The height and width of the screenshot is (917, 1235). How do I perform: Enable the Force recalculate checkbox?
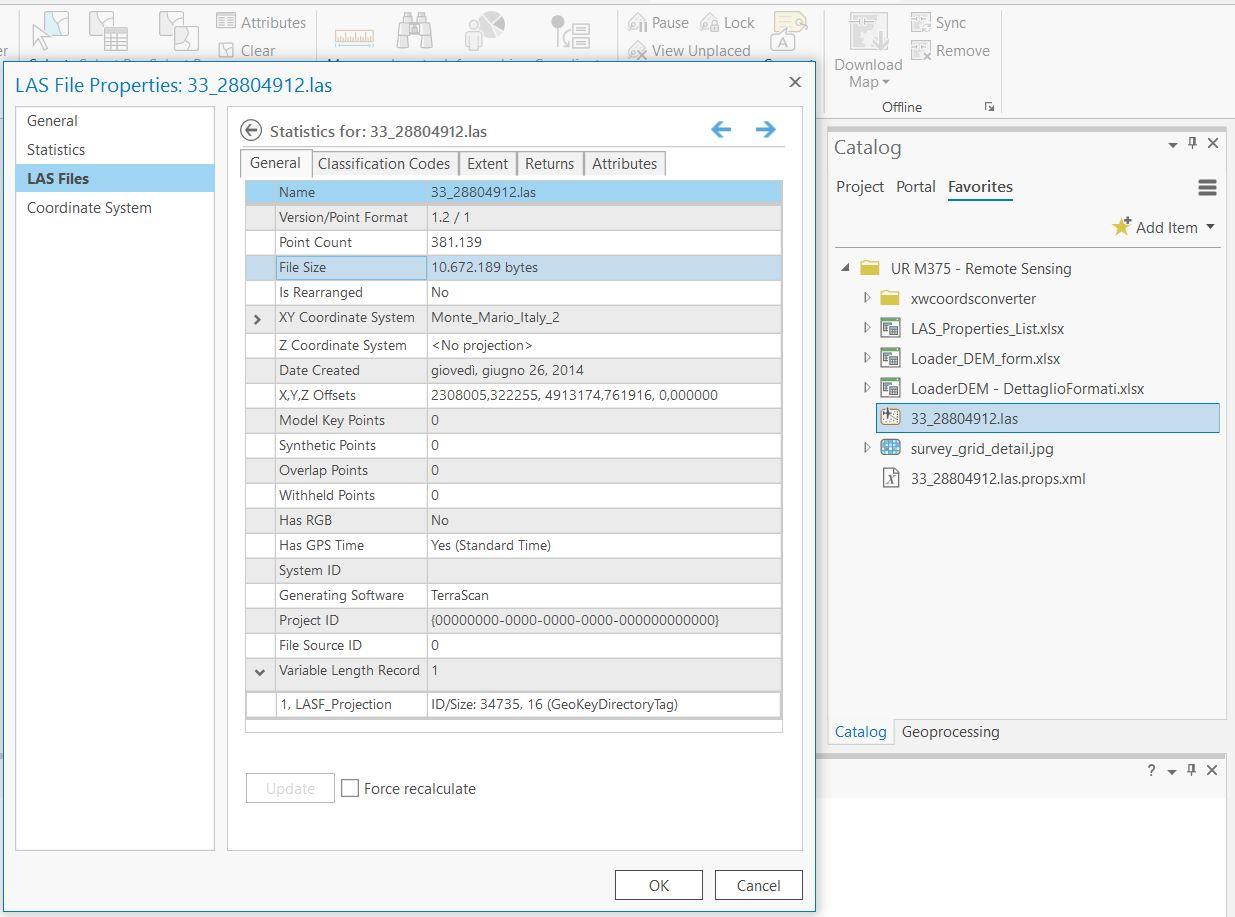349,788
